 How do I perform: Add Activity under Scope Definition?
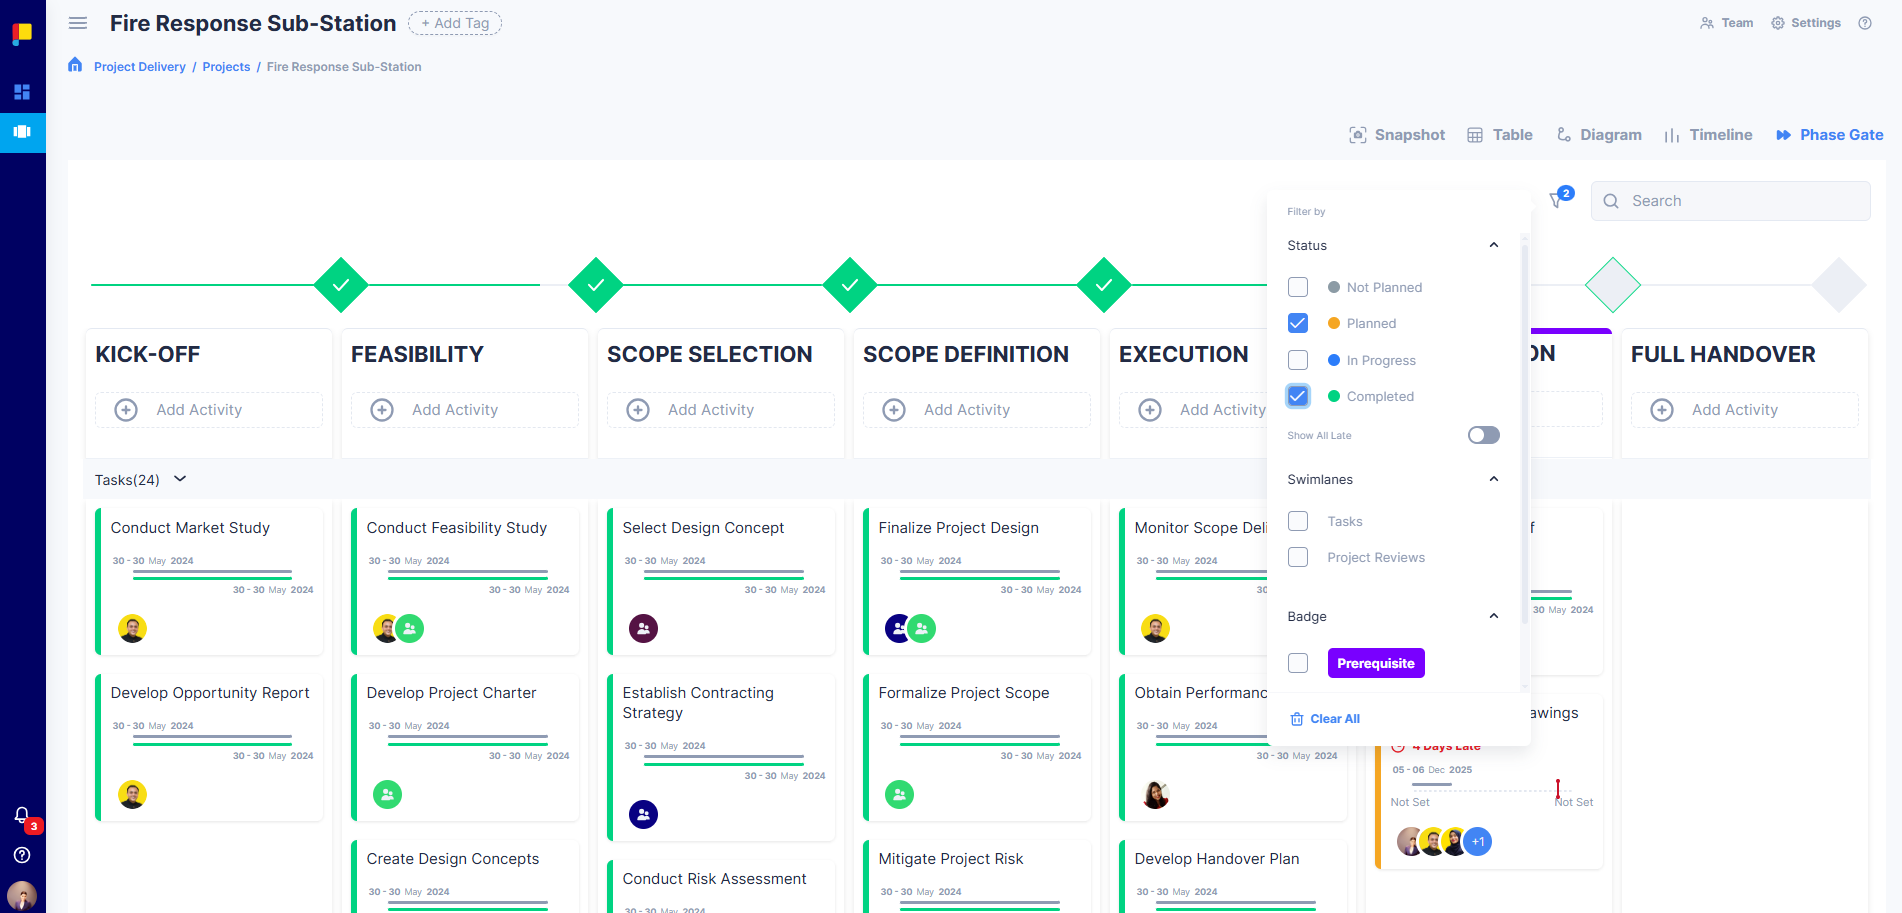point(977,410)
